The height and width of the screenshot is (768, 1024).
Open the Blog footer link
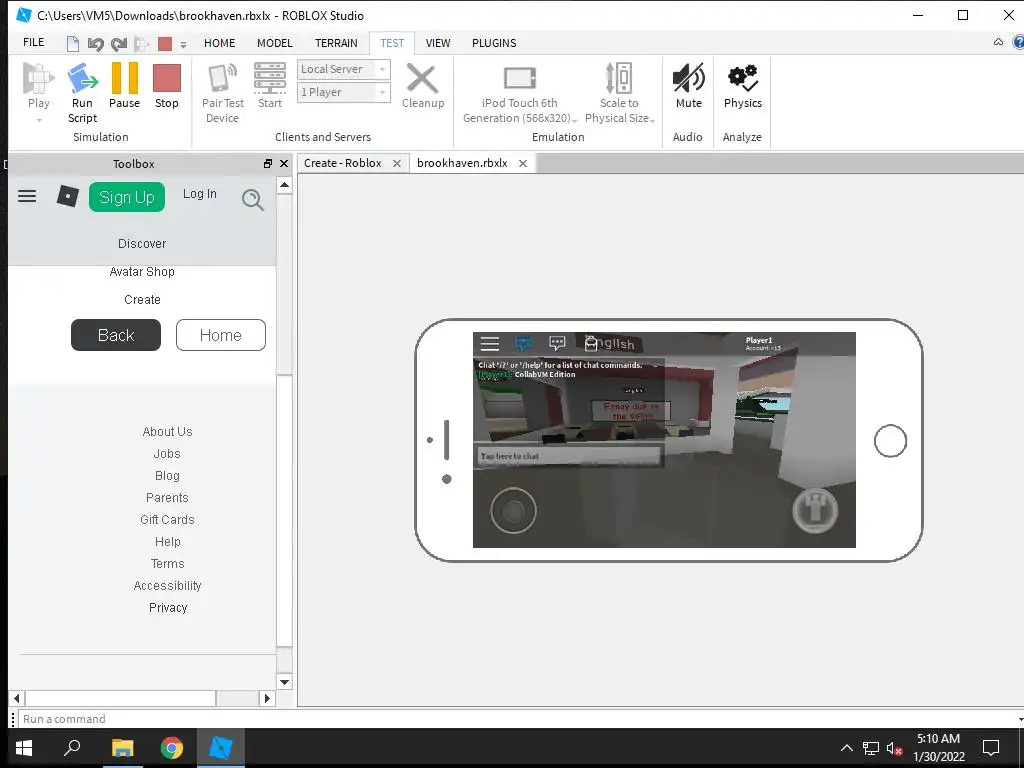click(x=167, y=476)
